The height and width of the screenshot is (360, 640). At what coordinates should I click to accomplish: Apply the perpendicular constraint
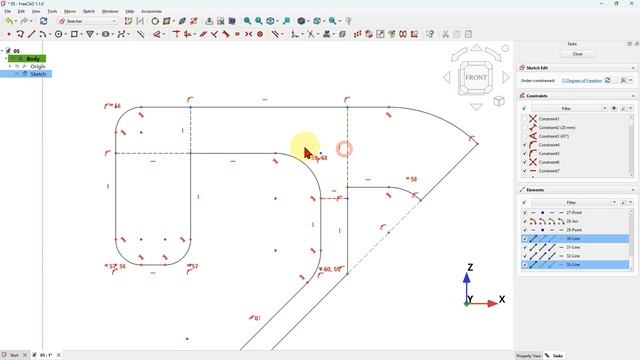214,34
